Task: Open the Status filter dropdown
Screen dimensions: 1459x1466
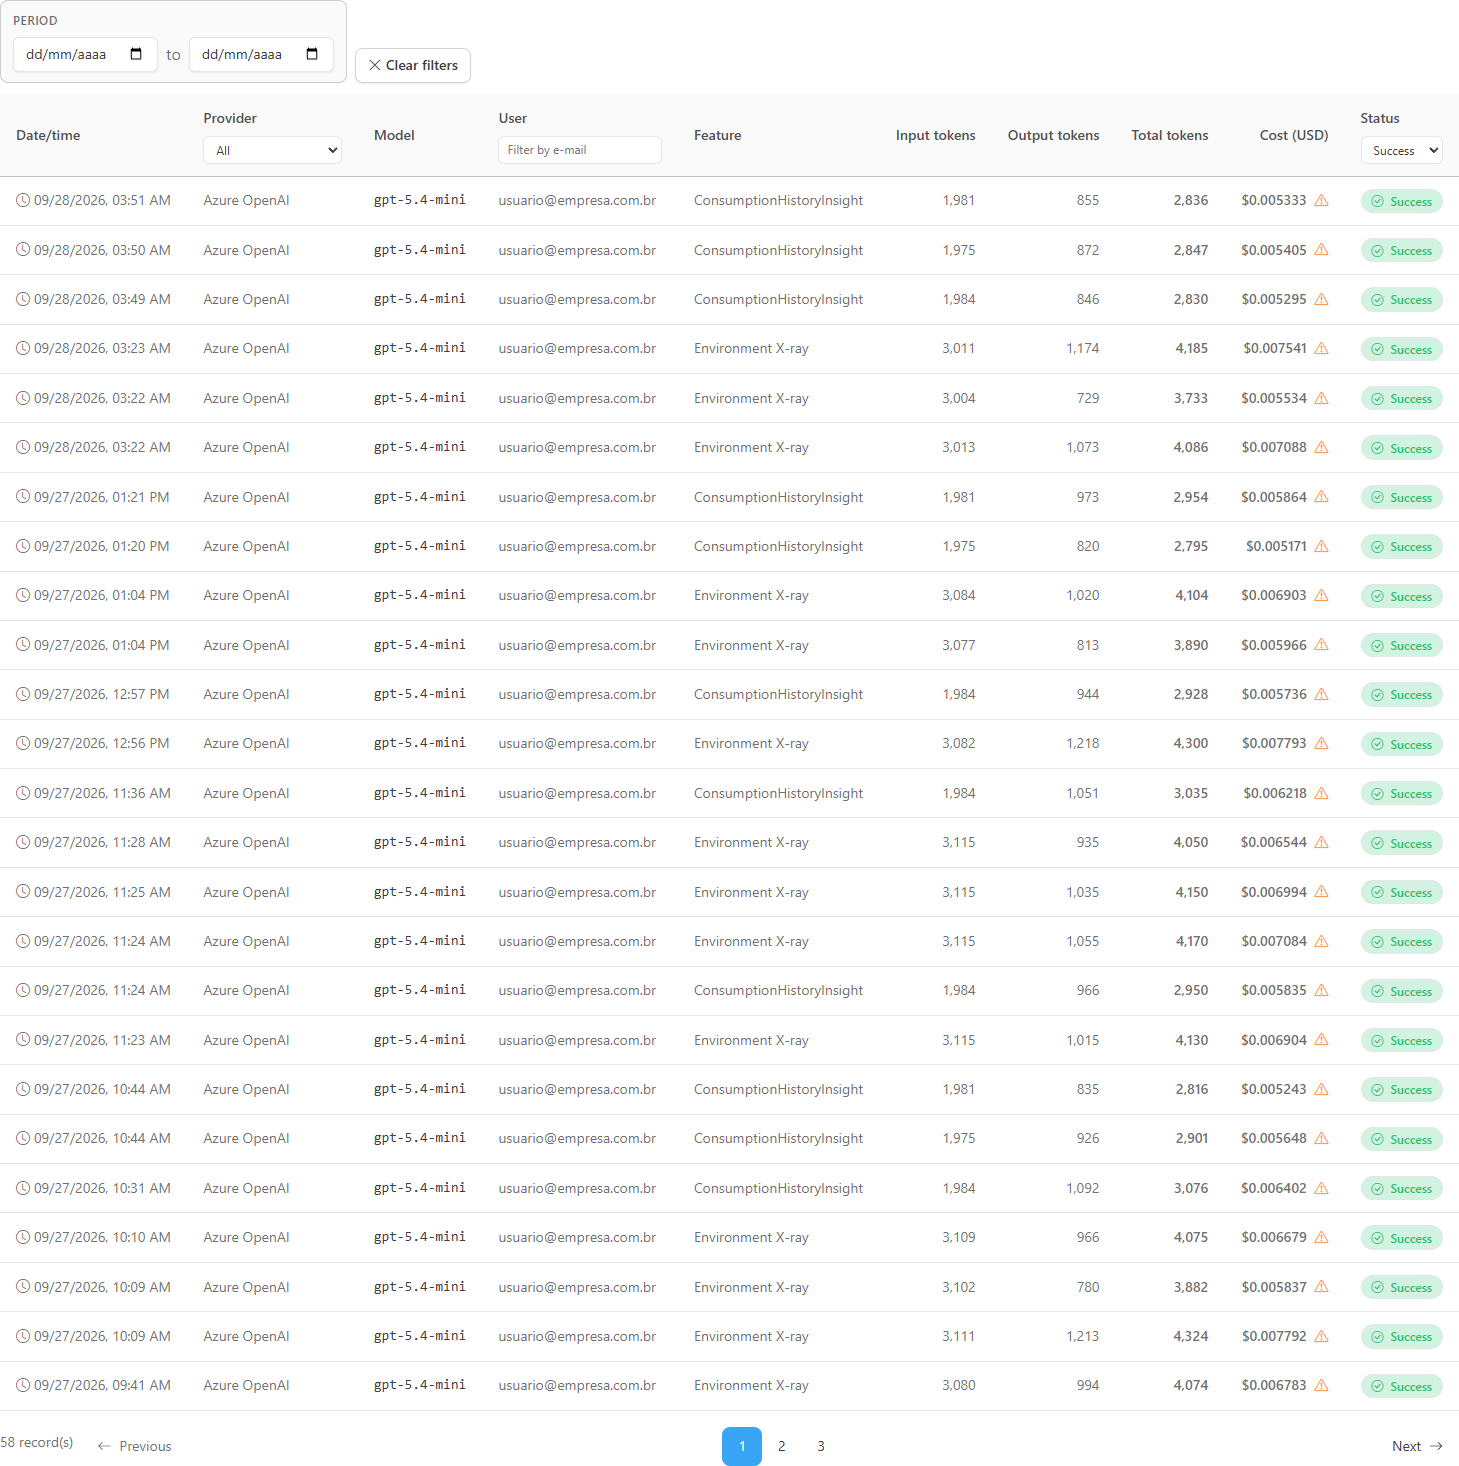Action: (x=1401, y=150)
